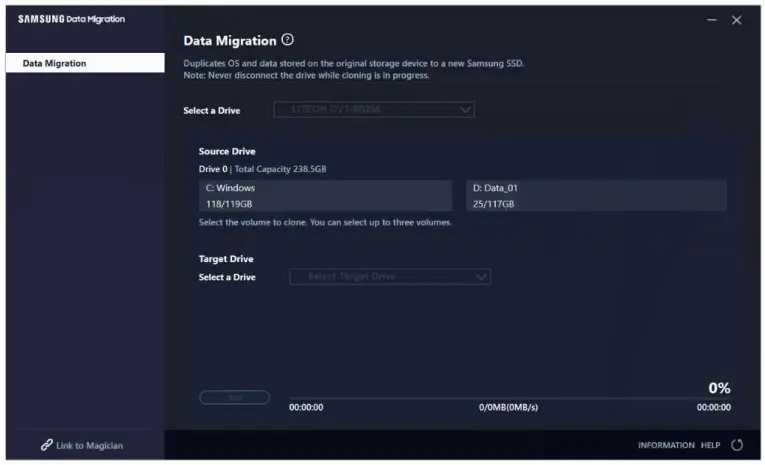
Task: Click the elapsed time 00:00:00 under Start
Action: click(306, 407)
